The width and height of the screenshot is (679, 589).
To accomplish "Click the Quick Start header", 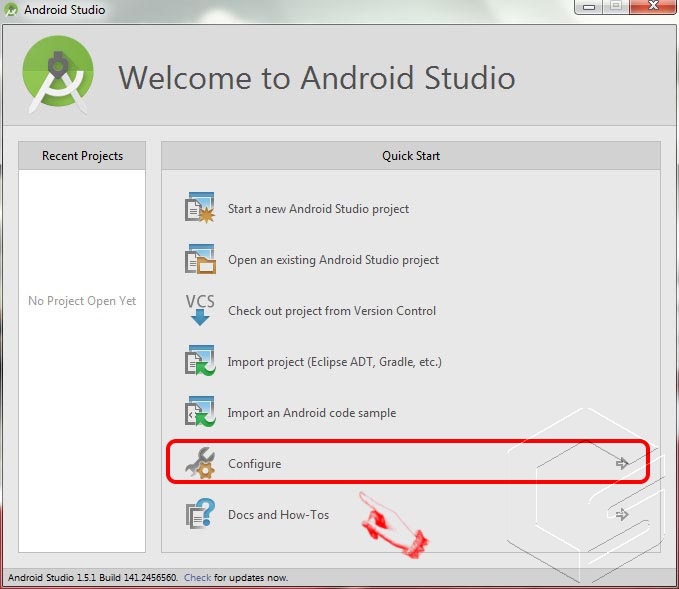I will point(411,156).
